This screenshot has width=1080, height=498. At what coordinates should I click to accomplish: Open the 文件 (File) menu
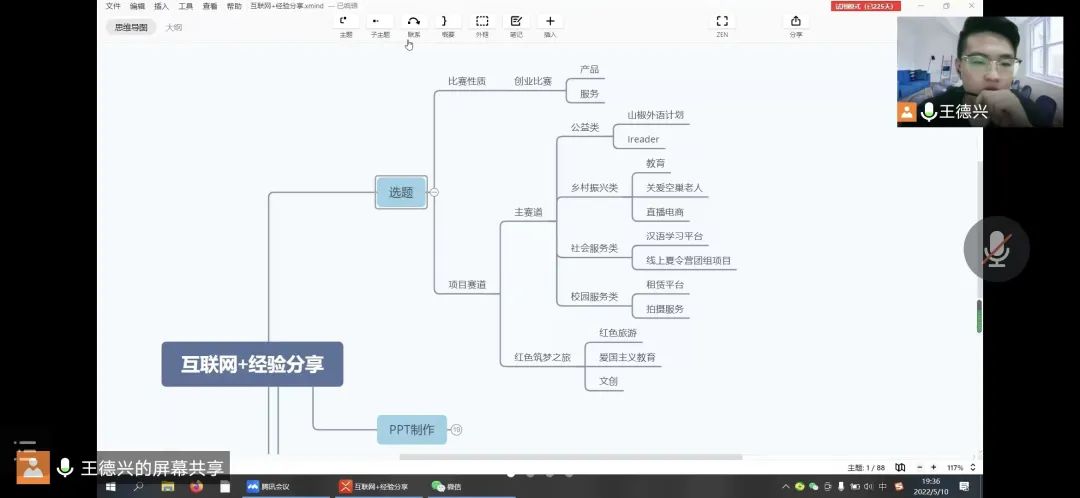coord(113,6)
